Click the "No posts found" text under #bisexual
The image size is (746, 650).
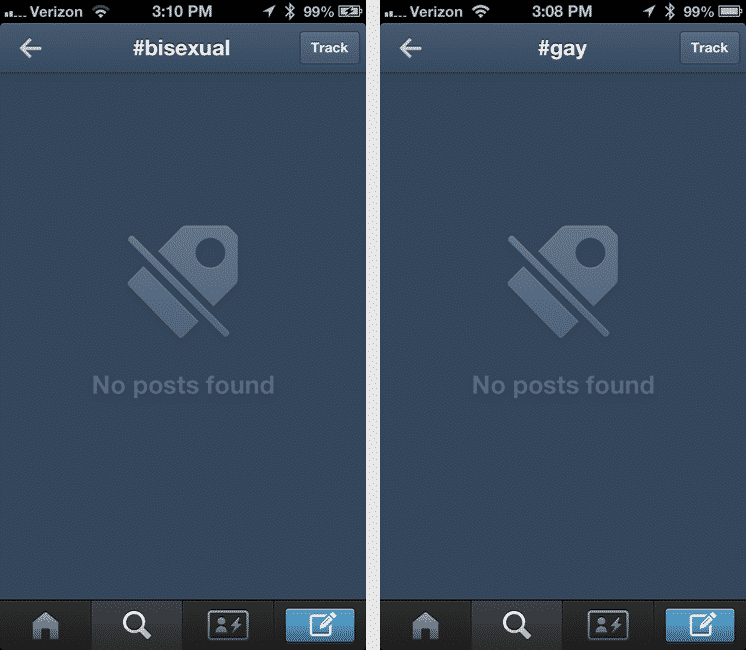183,385
